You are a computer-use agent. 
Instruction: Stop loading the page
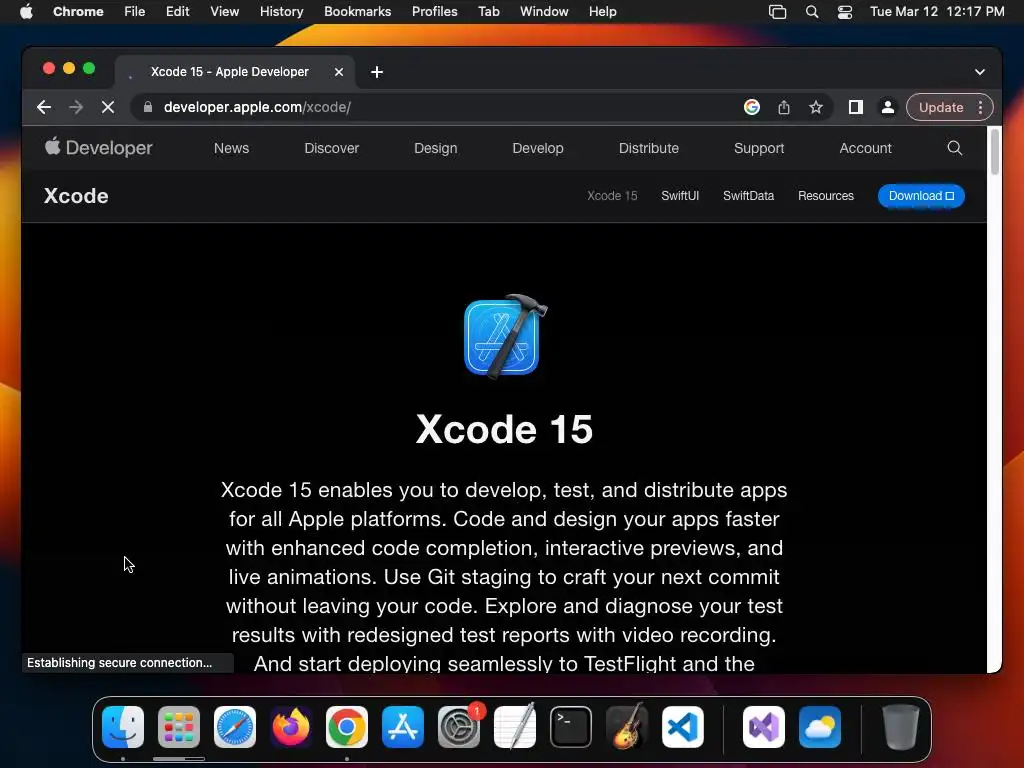[108, 107]
